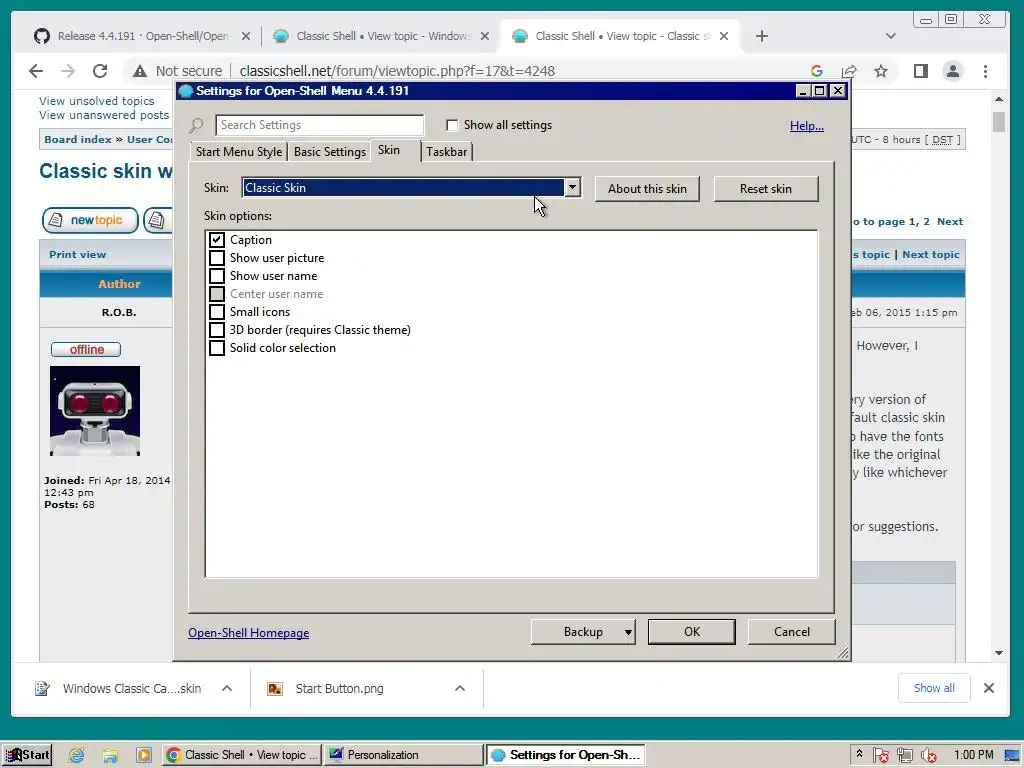Launch media player from taskbar
This screenshot has height=768, width=1024.
pyautogui.click(x=144, y=755)
